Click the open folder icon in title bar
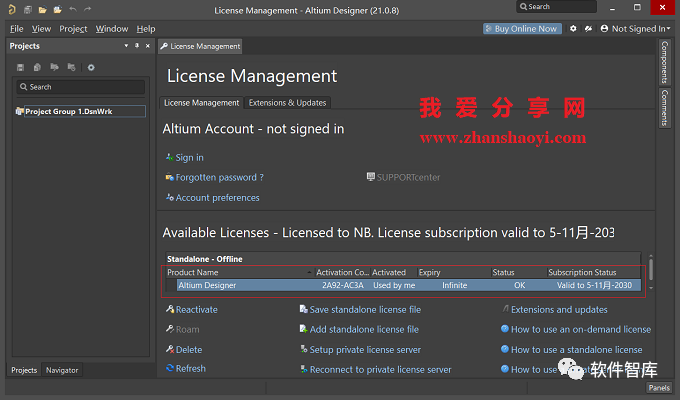This screenshot has height=400, width=680. click(x=42, y=10)
